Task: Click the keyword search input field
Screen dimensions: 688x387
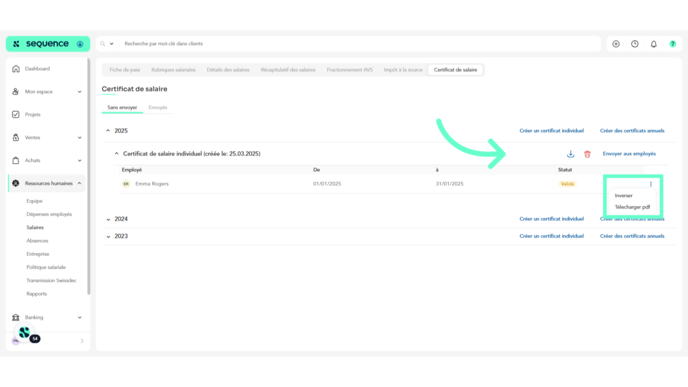Action: pyautogui.click(x=360, y=44)
